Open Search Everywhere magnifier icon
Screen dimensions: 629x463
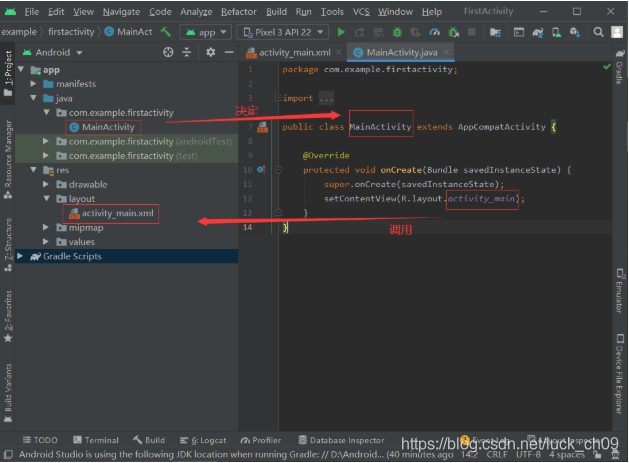(x=598, y=32)
